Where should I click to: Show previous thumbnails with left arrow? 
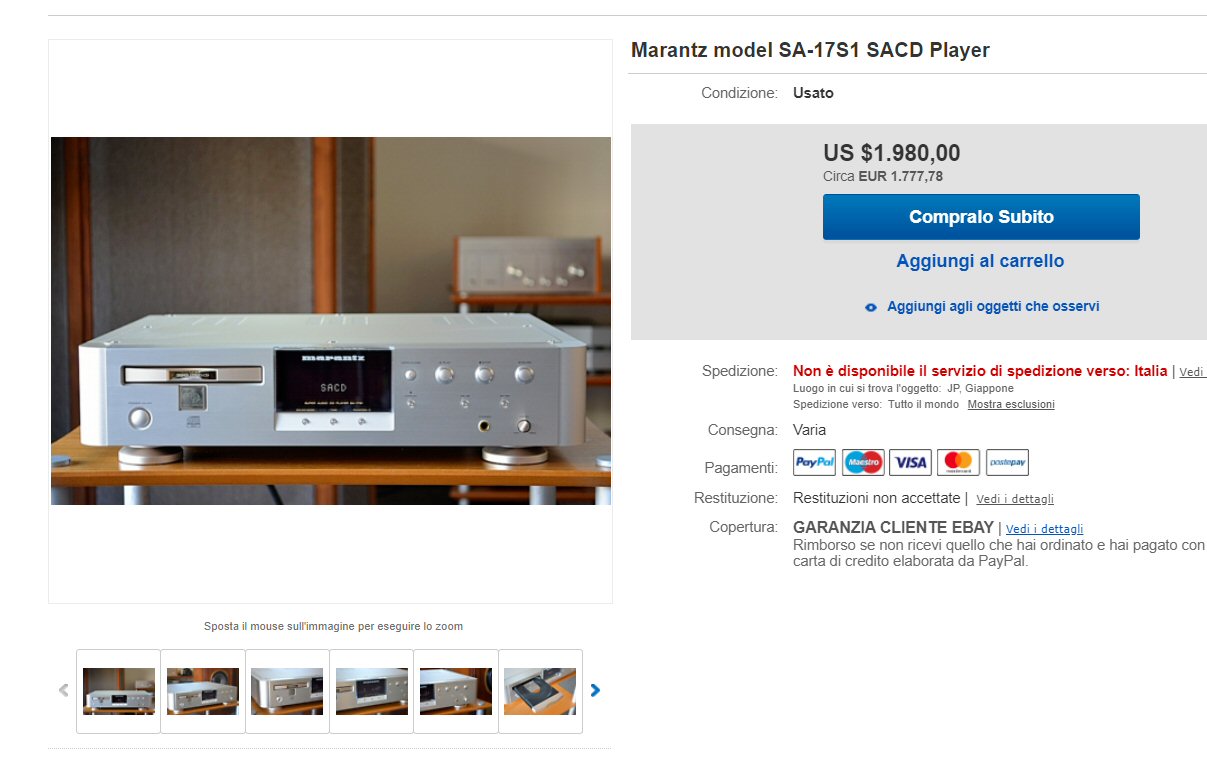[x=64, y=690]
